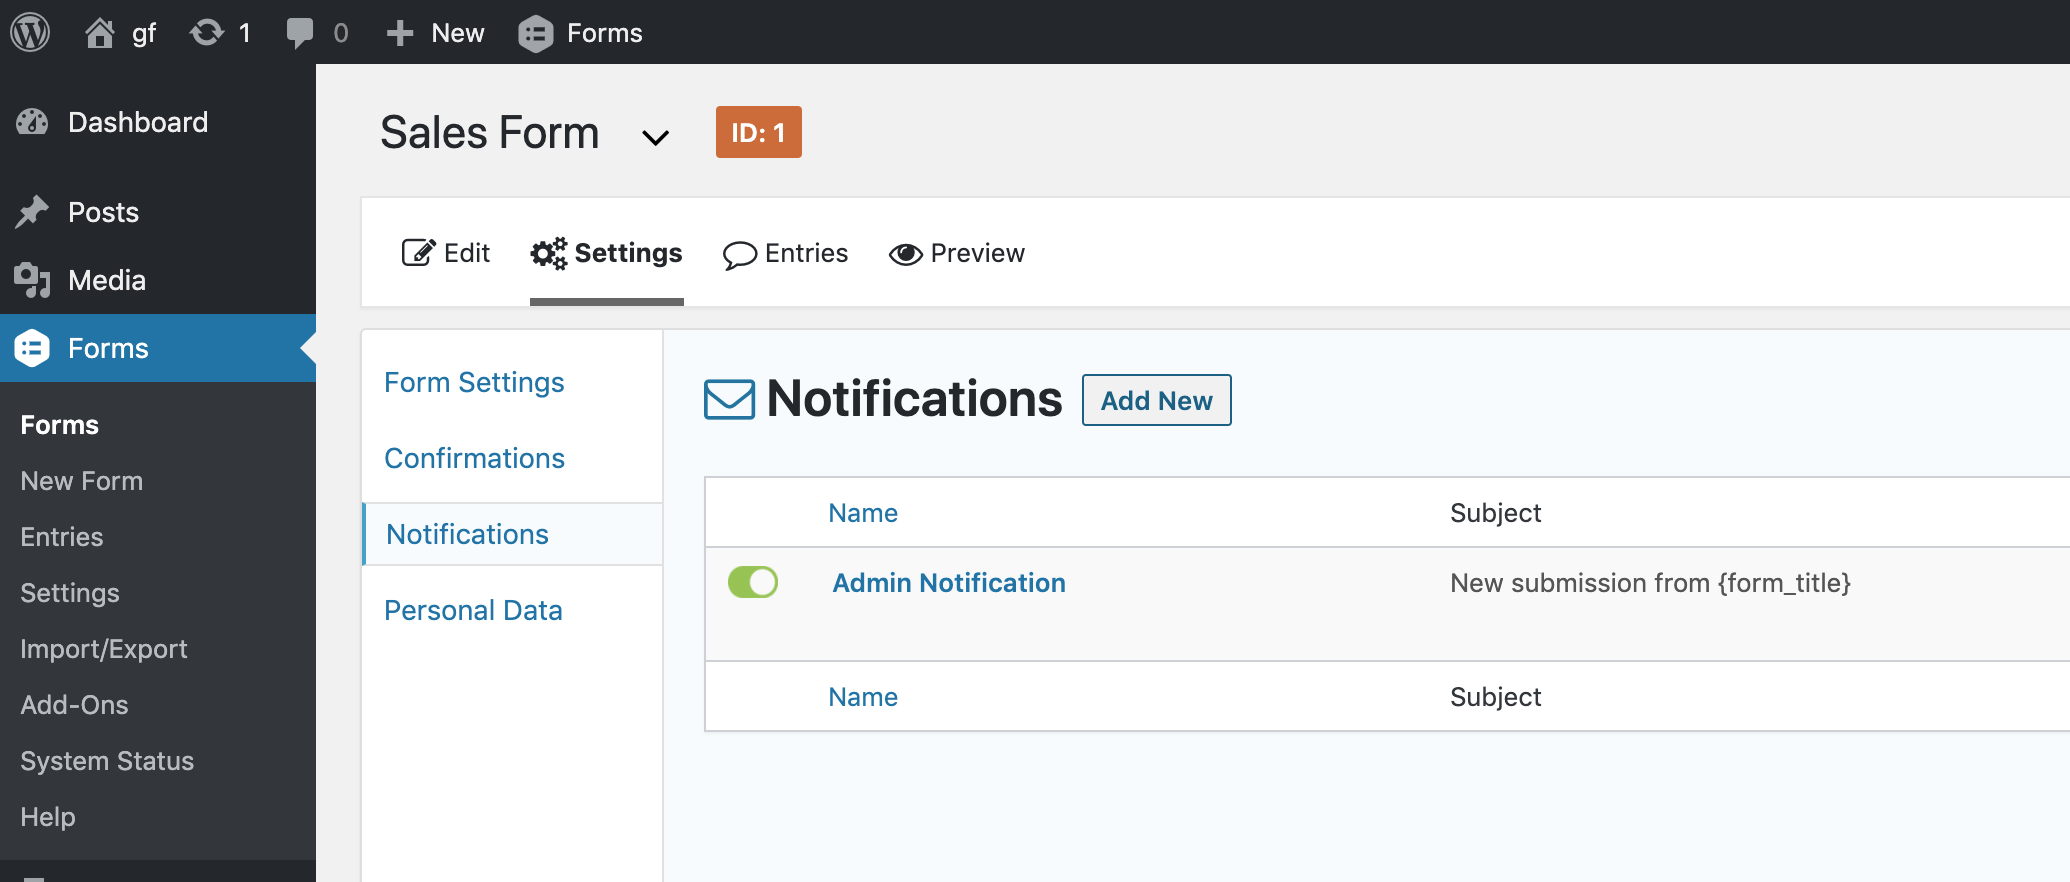Click the Forms top-level sidebar label
Screen dimensions: 2070x882
[x=108, y=348]
